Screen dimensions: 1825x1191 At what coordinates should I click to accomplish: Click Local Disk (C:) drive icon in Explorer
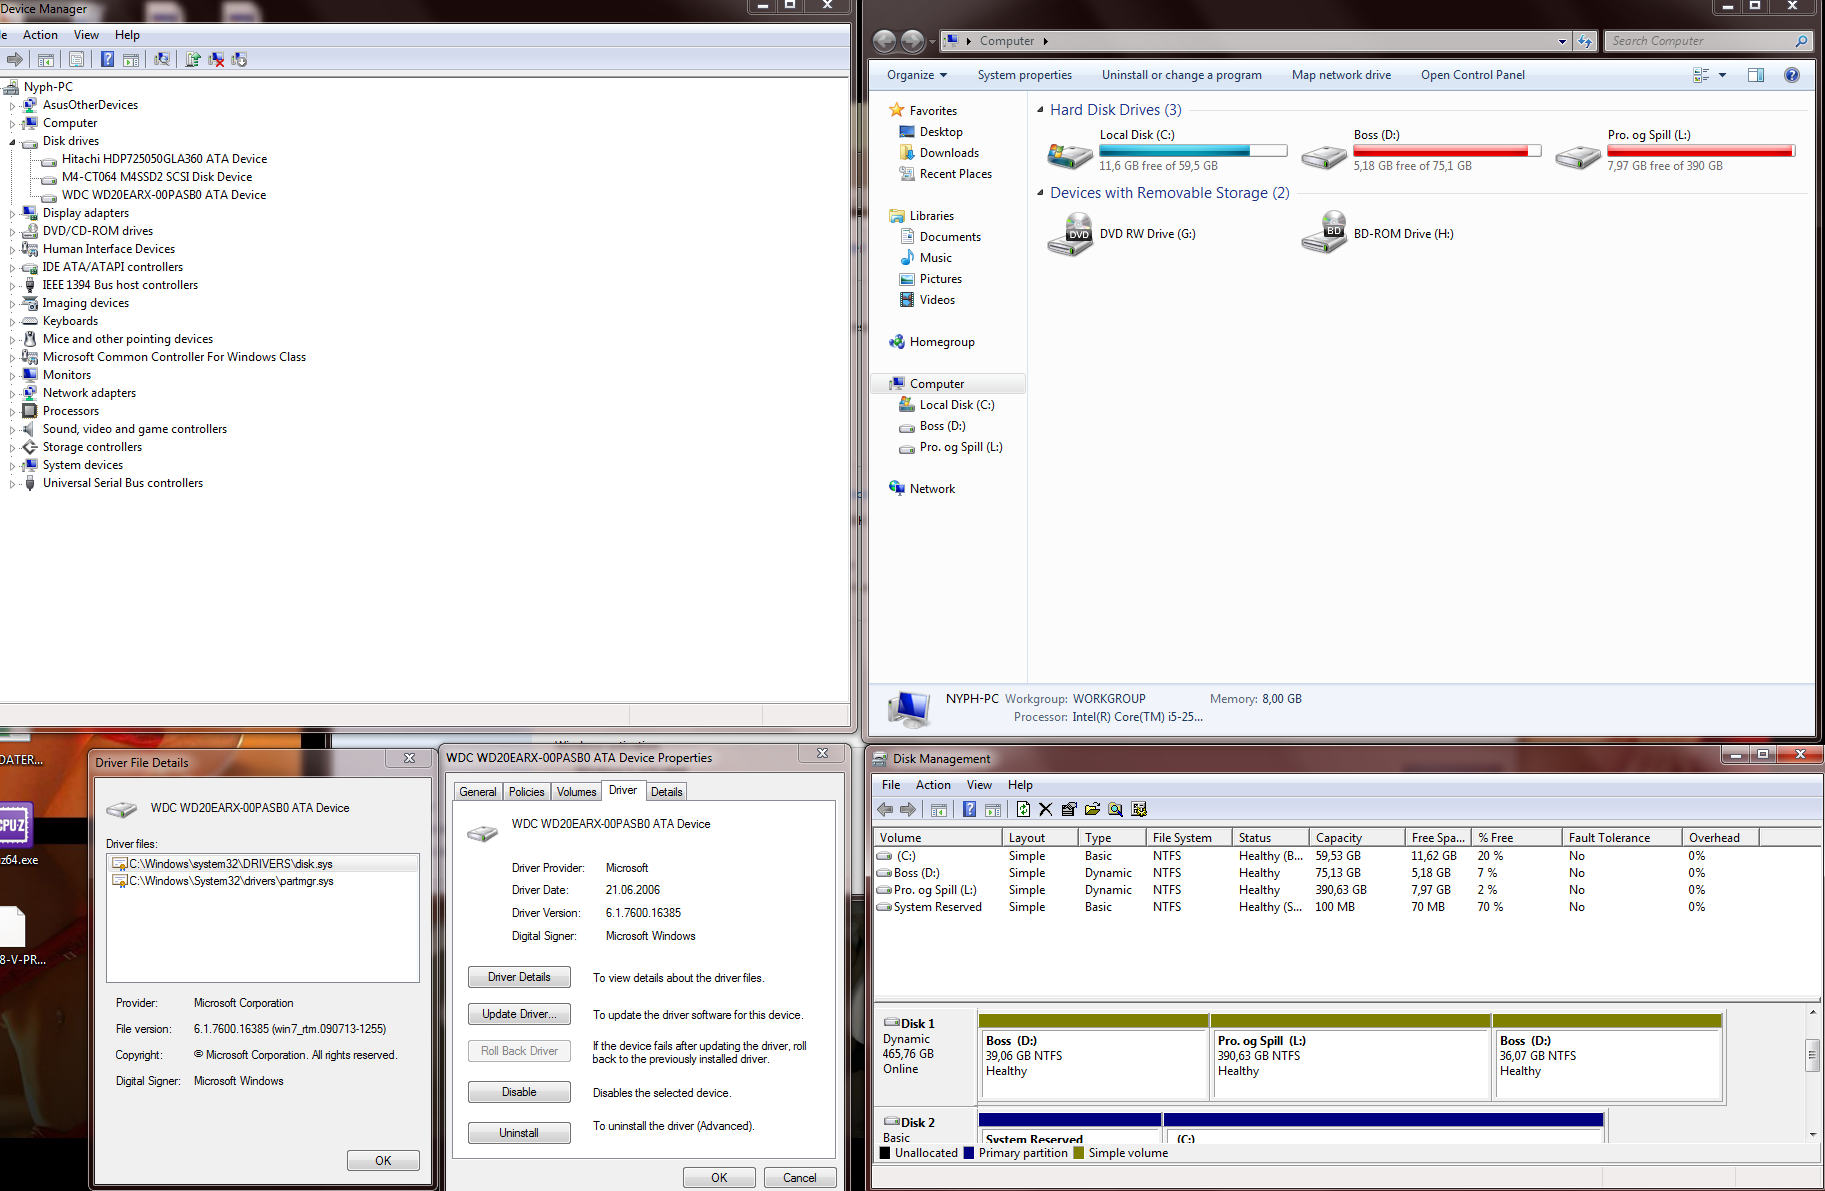(1070, 154)
